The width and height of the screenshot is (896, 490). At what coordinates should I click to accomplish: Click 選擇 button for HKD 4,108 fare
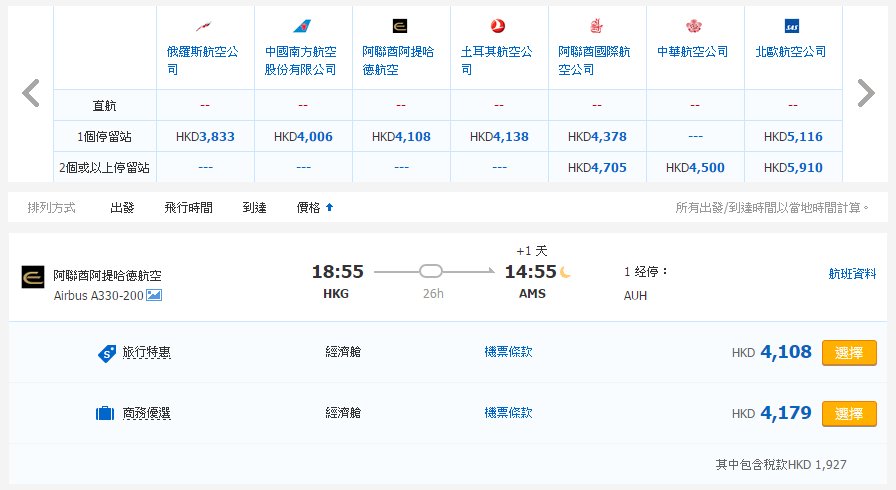(849, 353)
